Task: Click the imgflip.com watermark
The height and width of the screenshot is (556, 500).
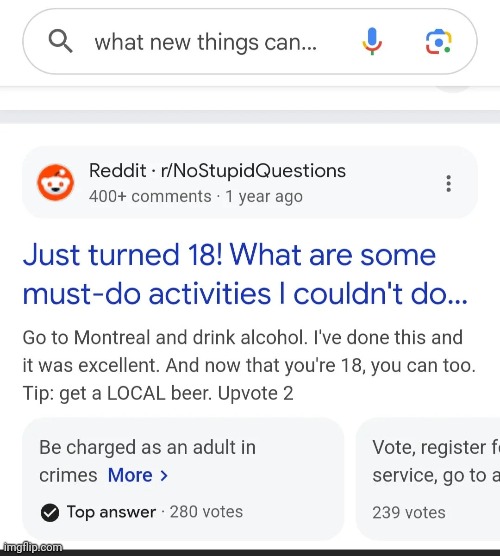Action: pyautogui.click(x=32, y=547)
